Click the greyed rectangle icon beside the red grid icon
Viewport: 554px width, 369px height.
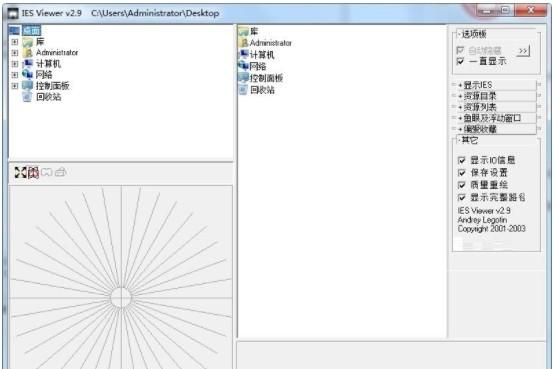coord(47,172)
